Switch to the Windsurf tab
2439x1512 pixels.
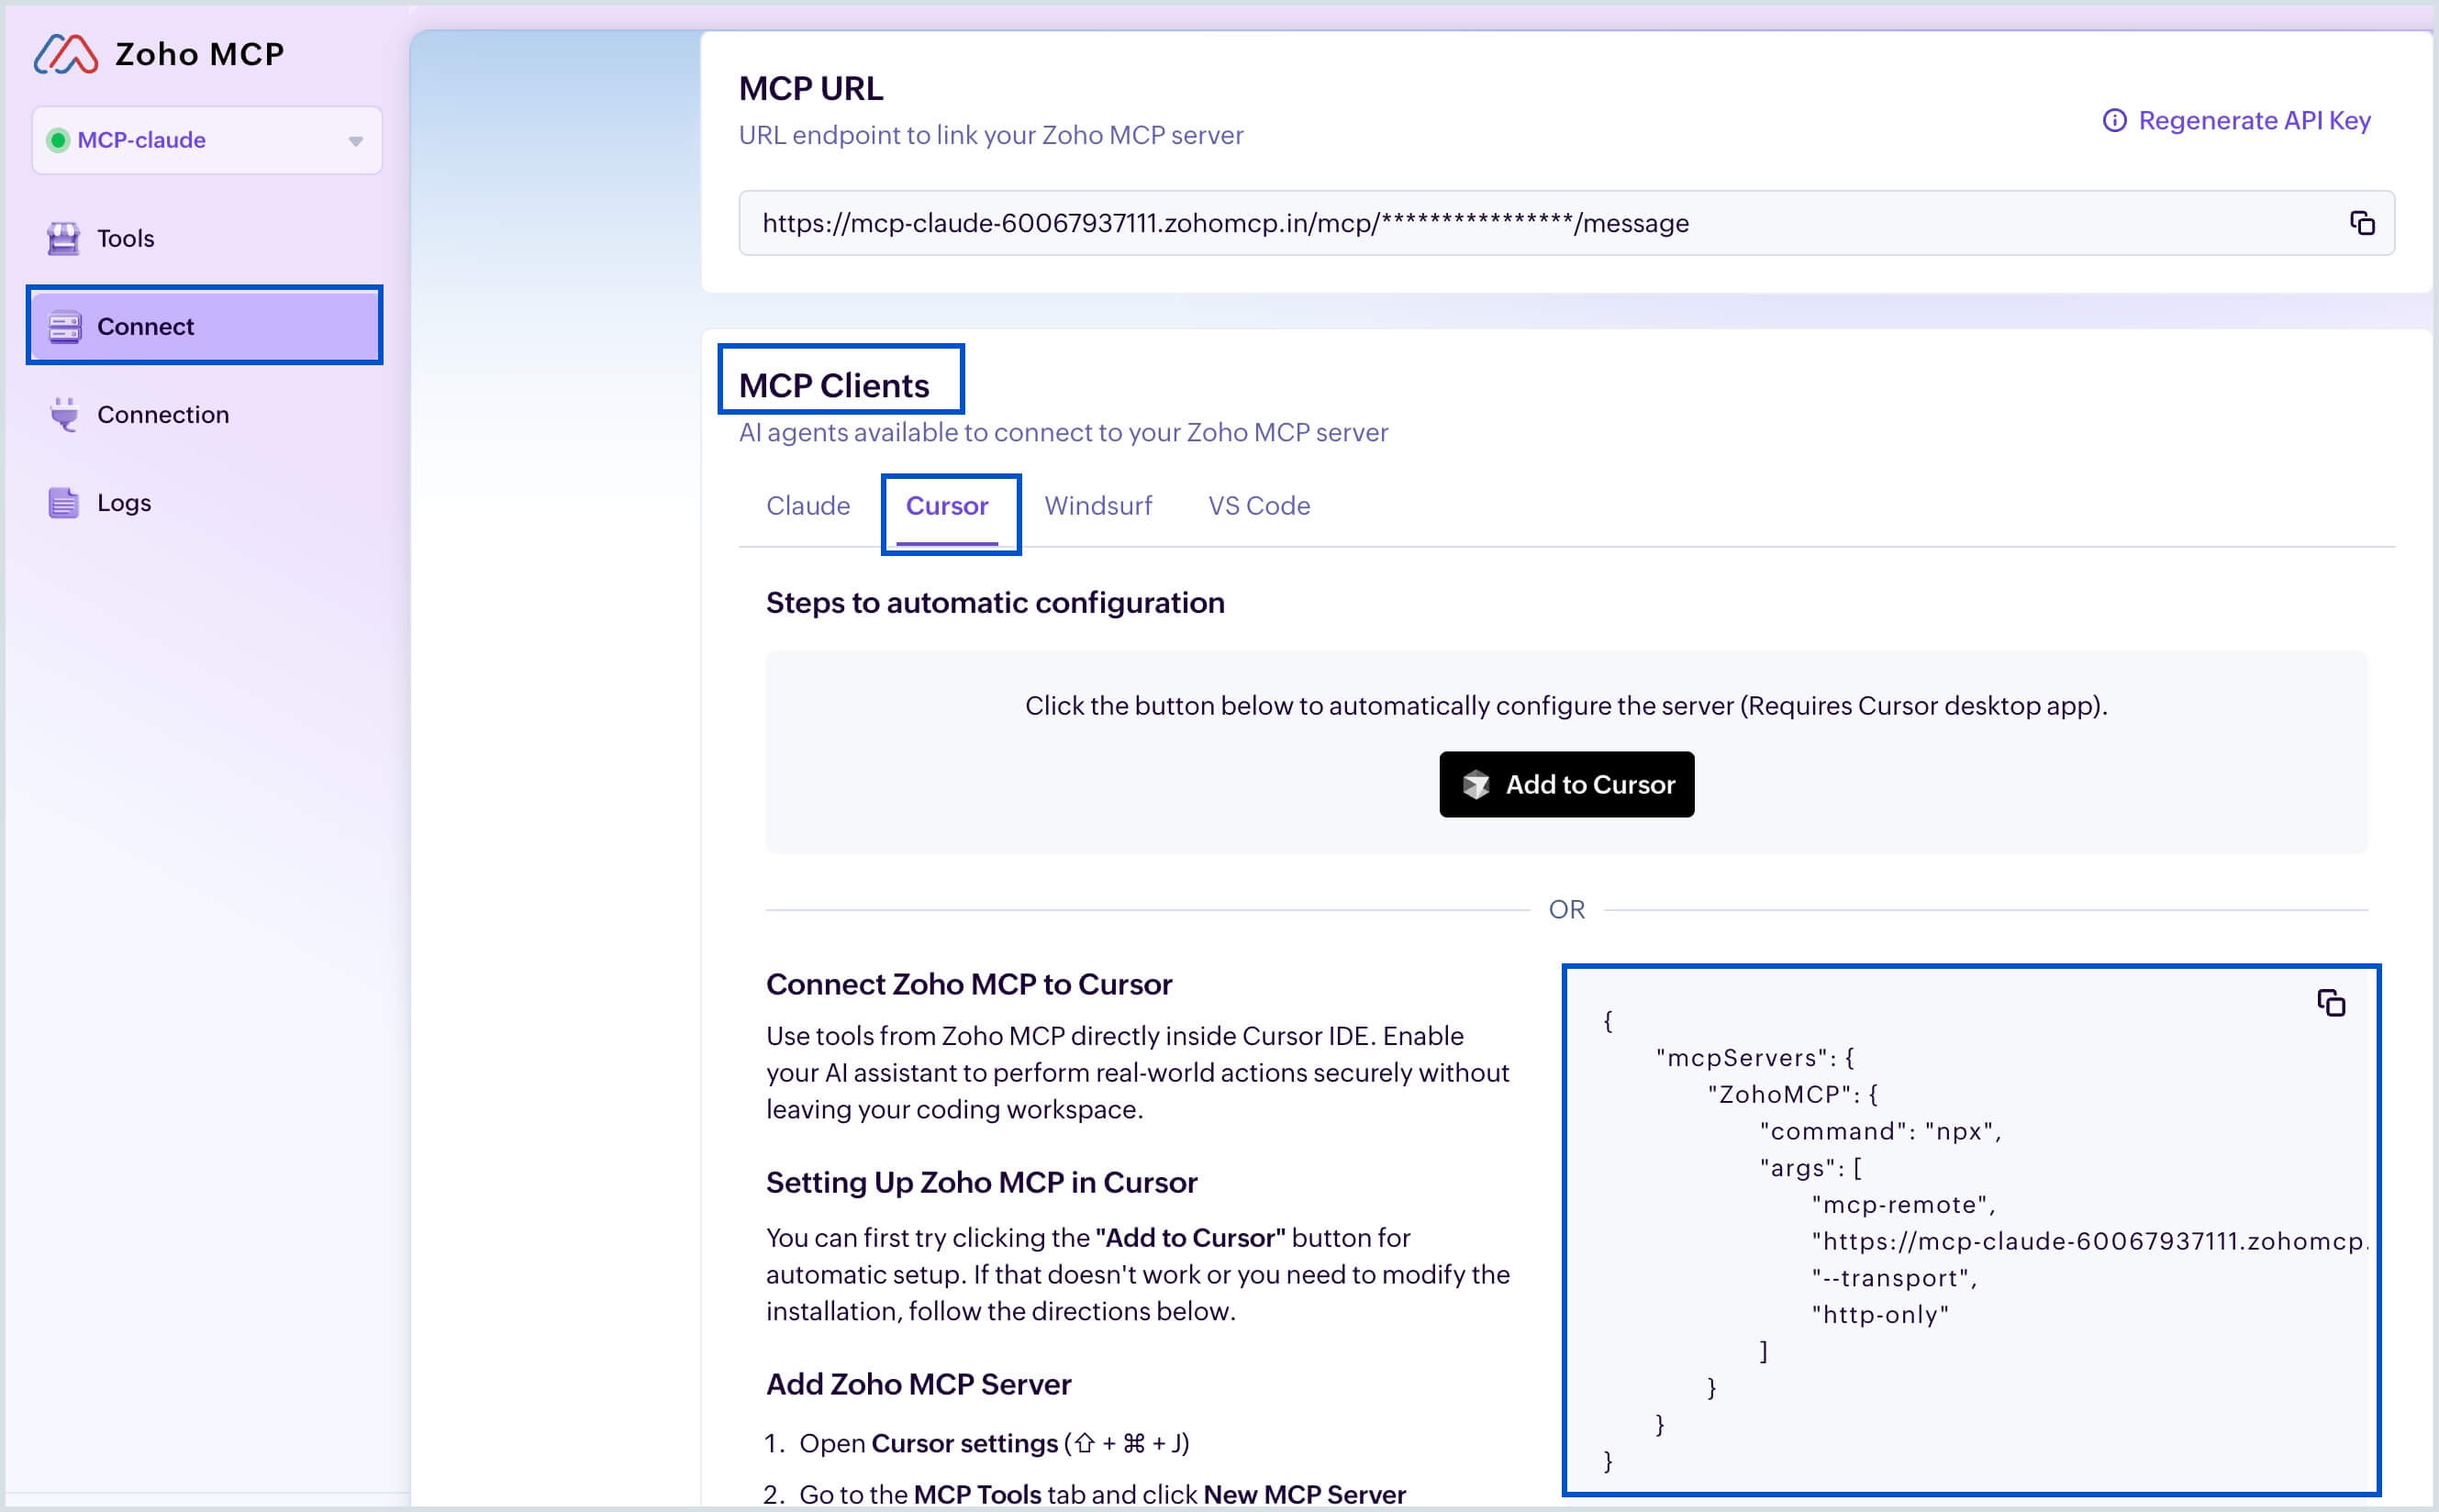tap(1098, 506)
